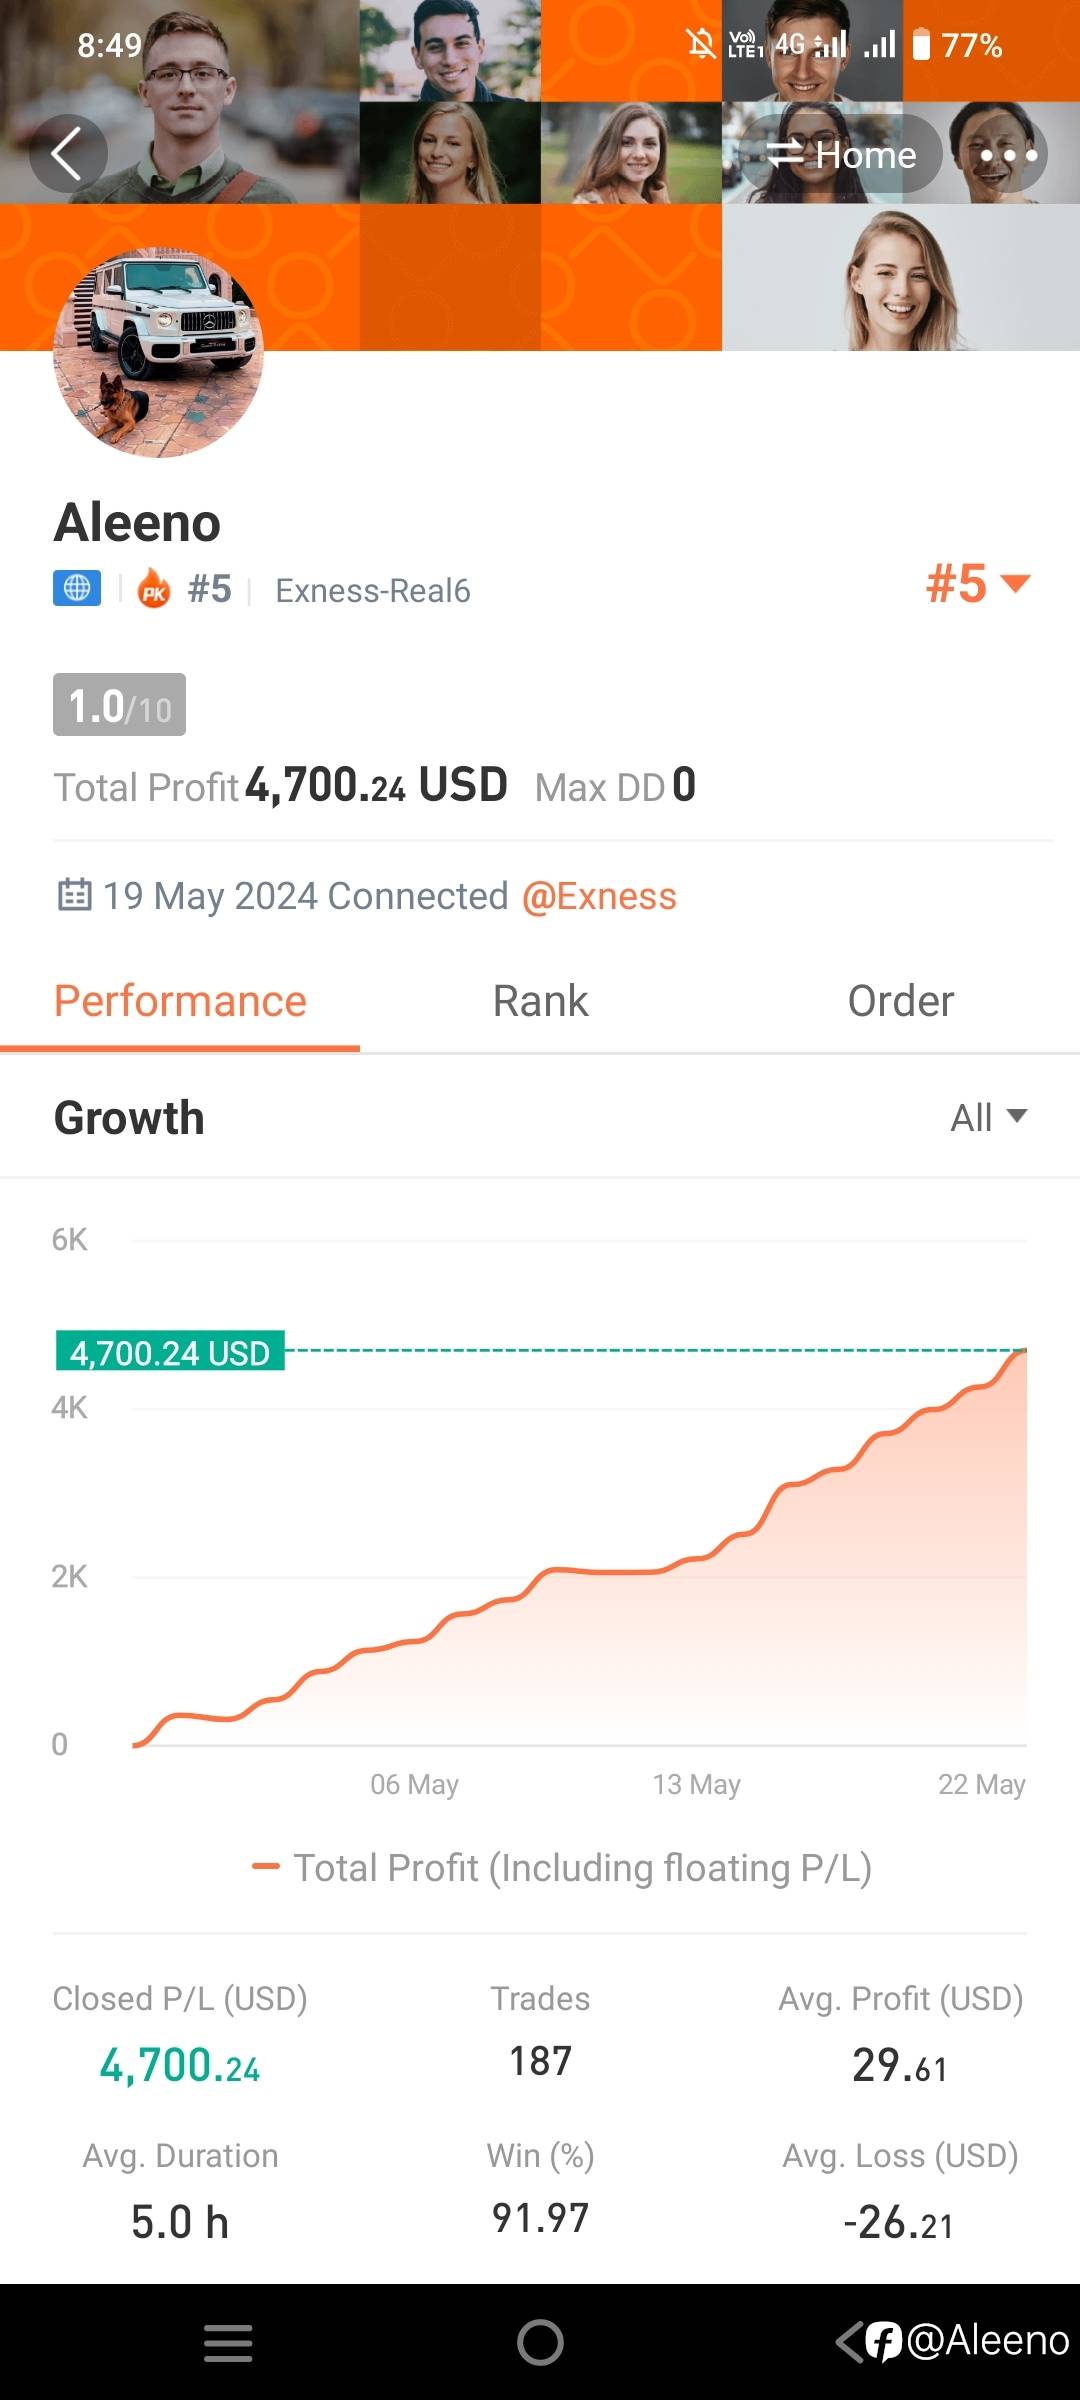
Task: Tap the calendar icon beside connection date
Action: [74, 895]
